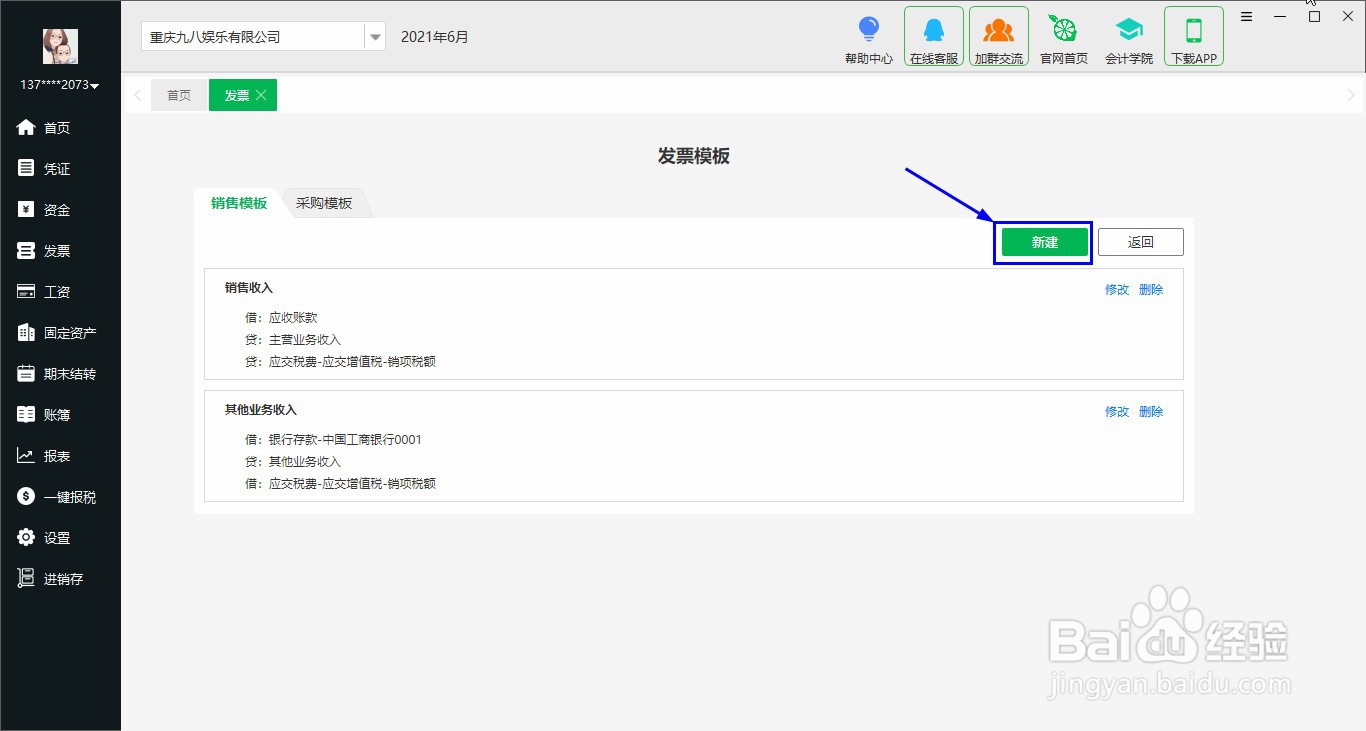
Task: Switch to the 采购模板 tab
Action: [x=323, y=202]
